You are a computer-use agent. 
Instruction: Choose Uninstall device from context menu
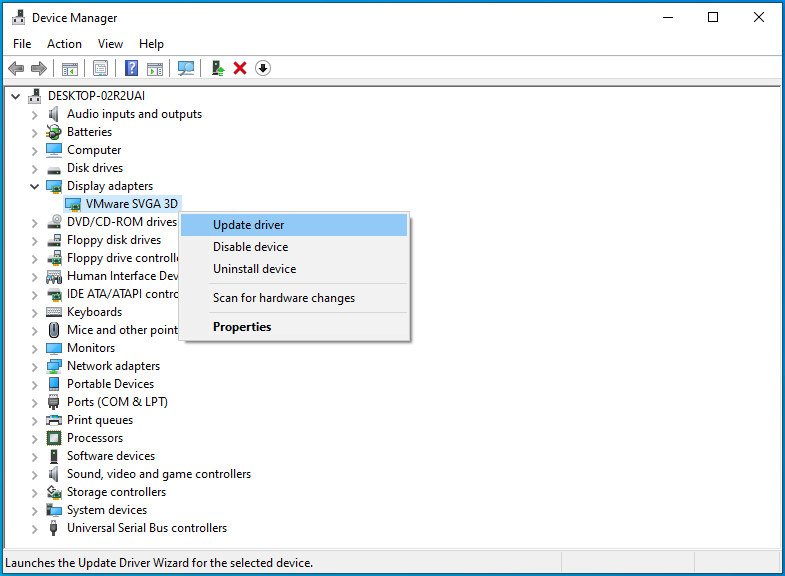click(x=254, y=269)
